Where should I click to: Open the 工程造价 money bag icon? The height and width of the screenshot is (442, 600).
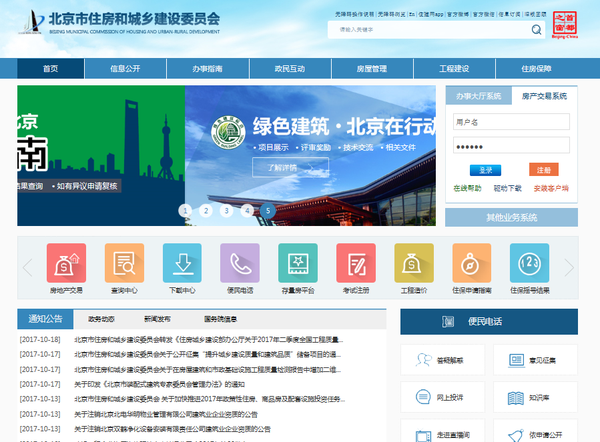(414, 263)
